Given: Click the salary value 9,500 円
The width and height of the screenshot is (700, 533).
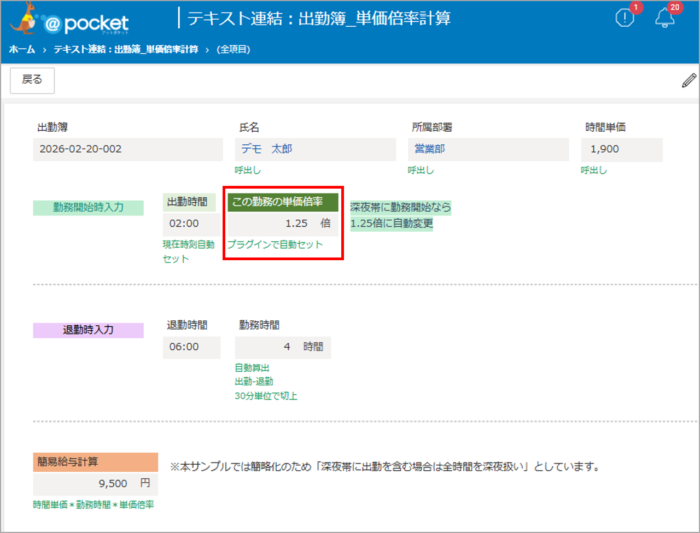Looking at the screenshot, I should pos(95,483).
